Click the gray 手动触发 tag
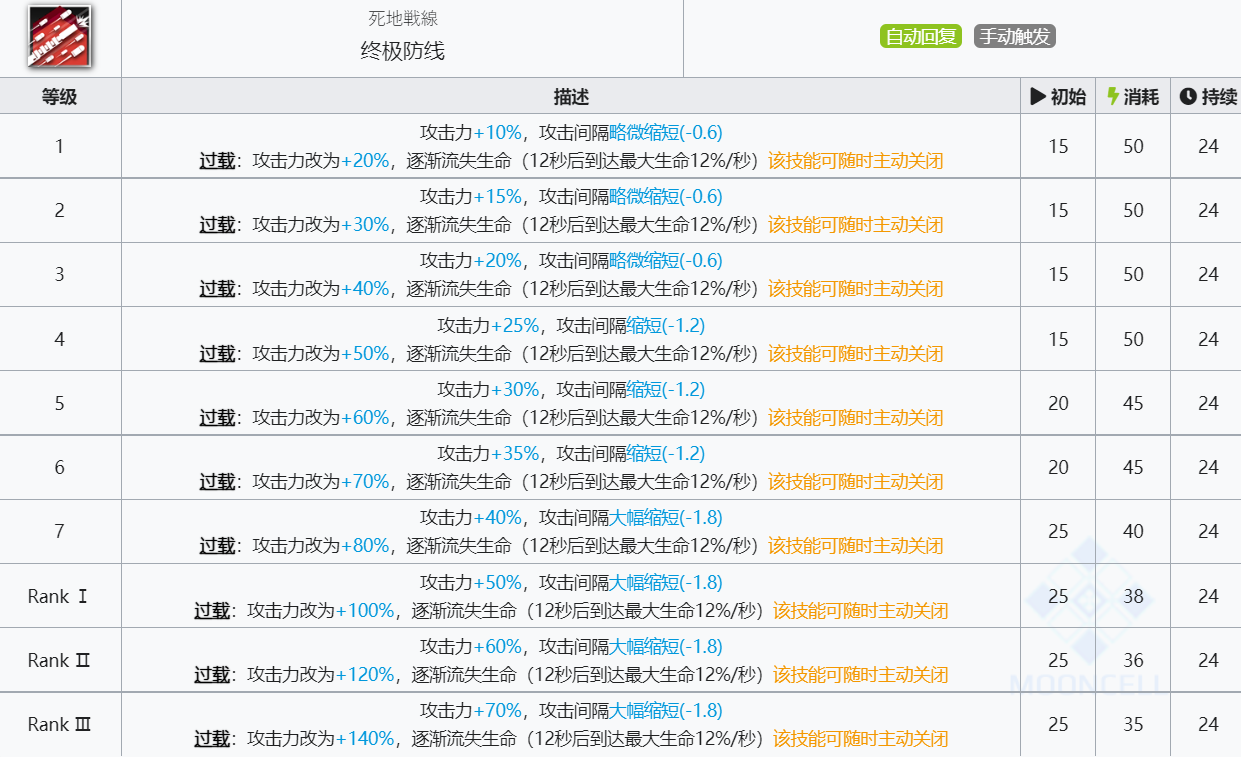 [x=1015, y=37]
